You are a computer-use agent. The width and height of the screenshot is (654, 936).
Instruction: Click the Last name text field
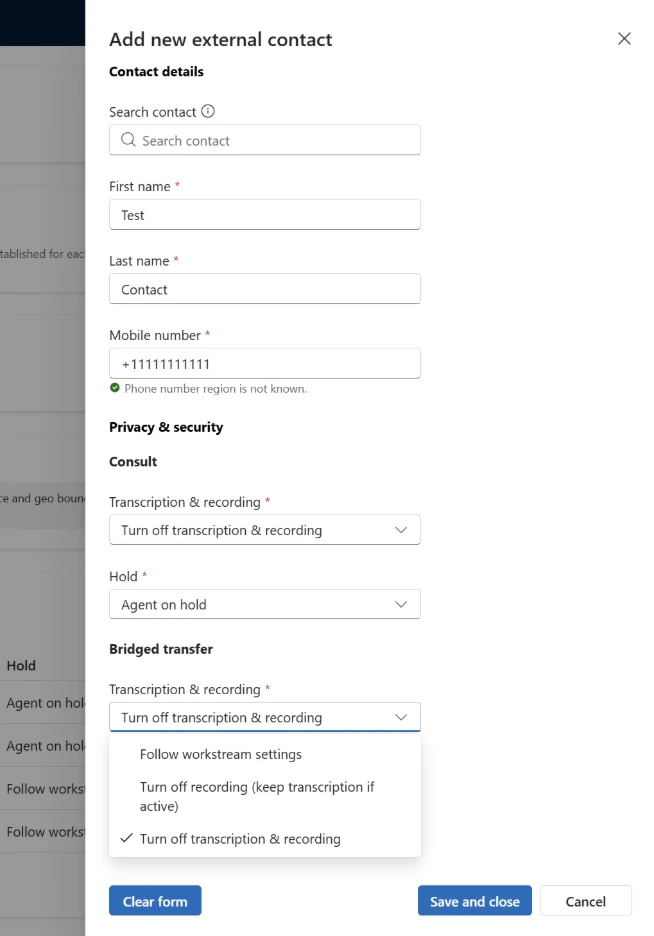(x=264, y=289)
